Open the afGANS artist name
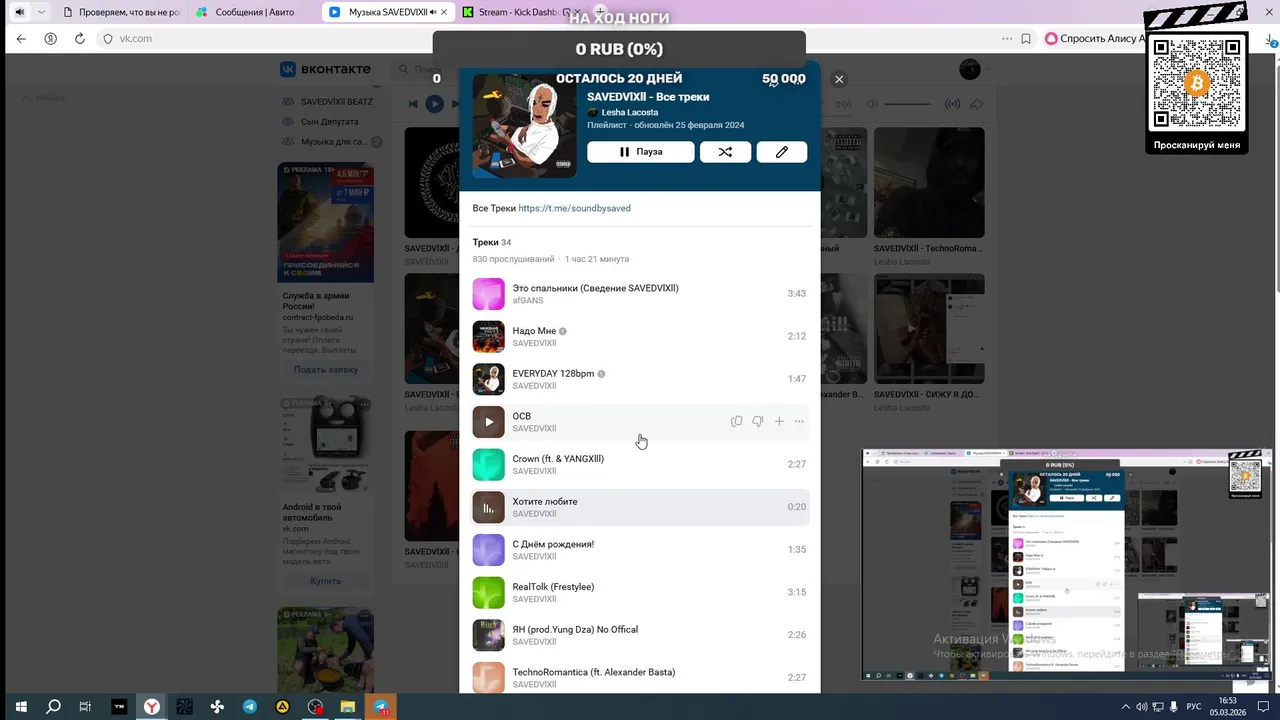This screenshot has height=720, width=1280. coord(528,300)
